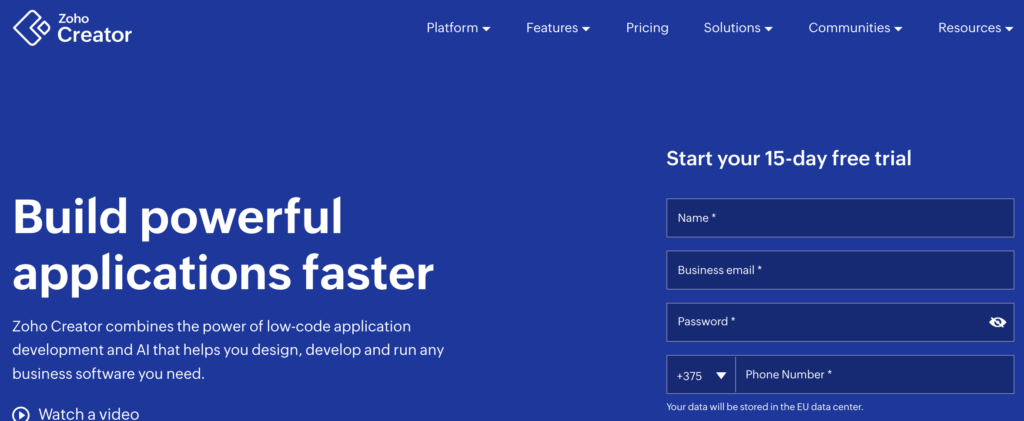Click the 'Build powerful applications faster' heading
1024x421 pixels.
tap(223, 244)
